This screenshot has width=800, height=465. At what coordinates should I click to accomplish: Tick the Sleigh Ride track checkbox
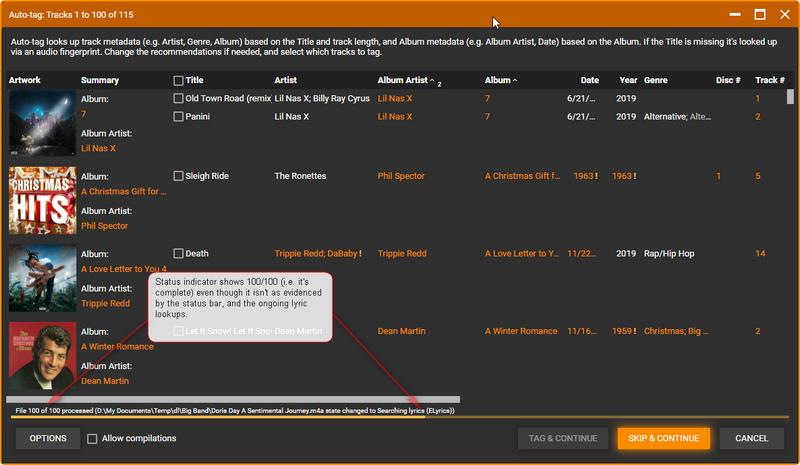(178, 176)
